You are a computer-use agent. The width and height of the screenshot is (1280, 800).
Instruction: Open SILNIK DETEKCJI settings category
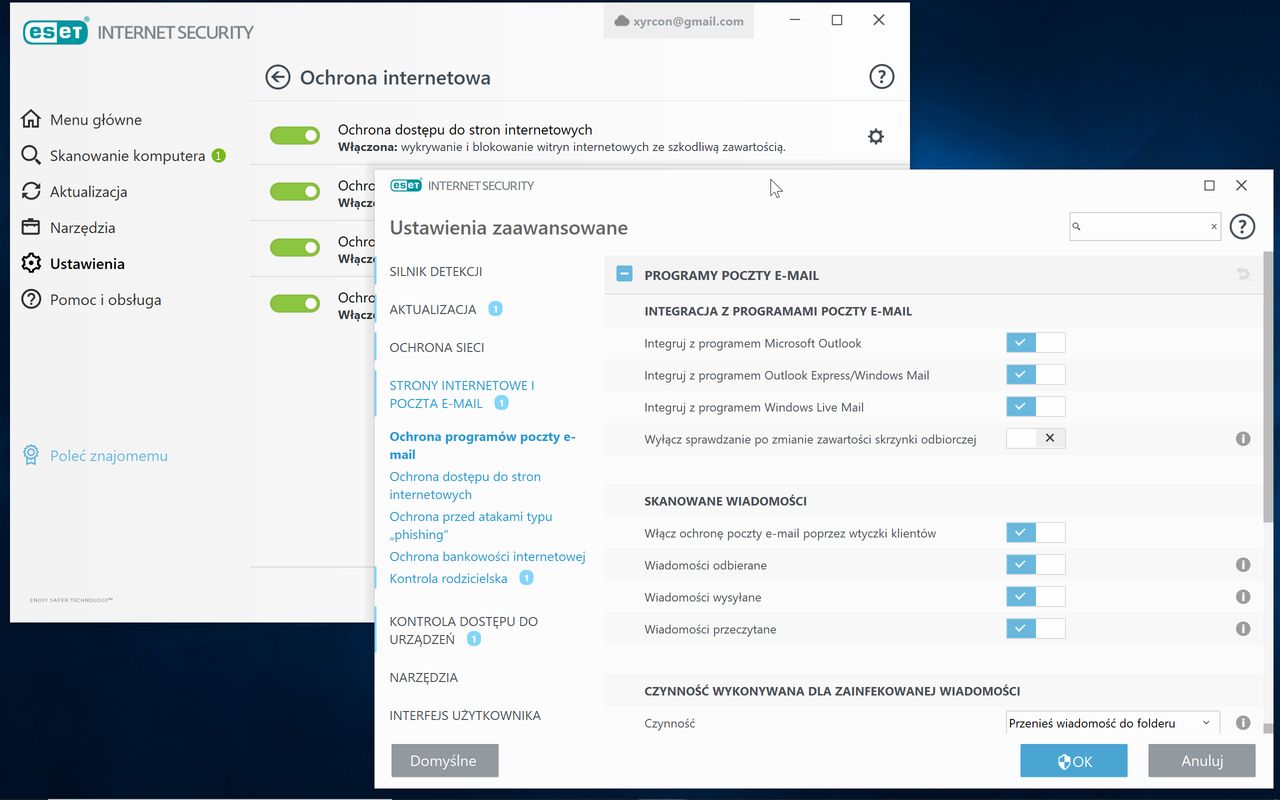(436, 271)
